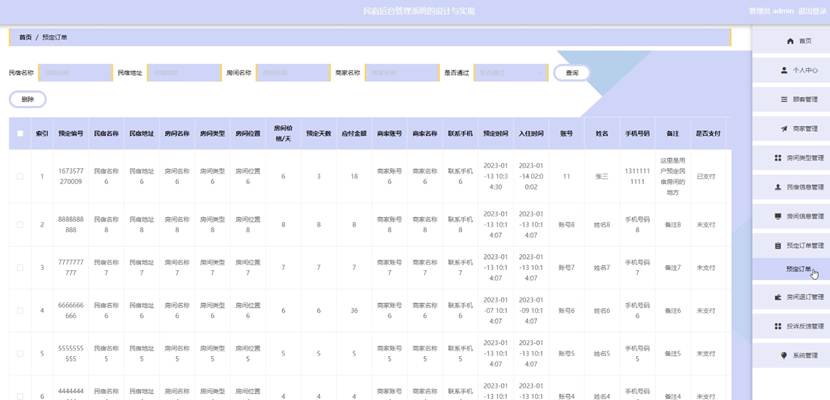Screen dimensions: 830x400
Task: Click the 备注5 remark cell
Action: pyautogui.click(x=673, y=353)
